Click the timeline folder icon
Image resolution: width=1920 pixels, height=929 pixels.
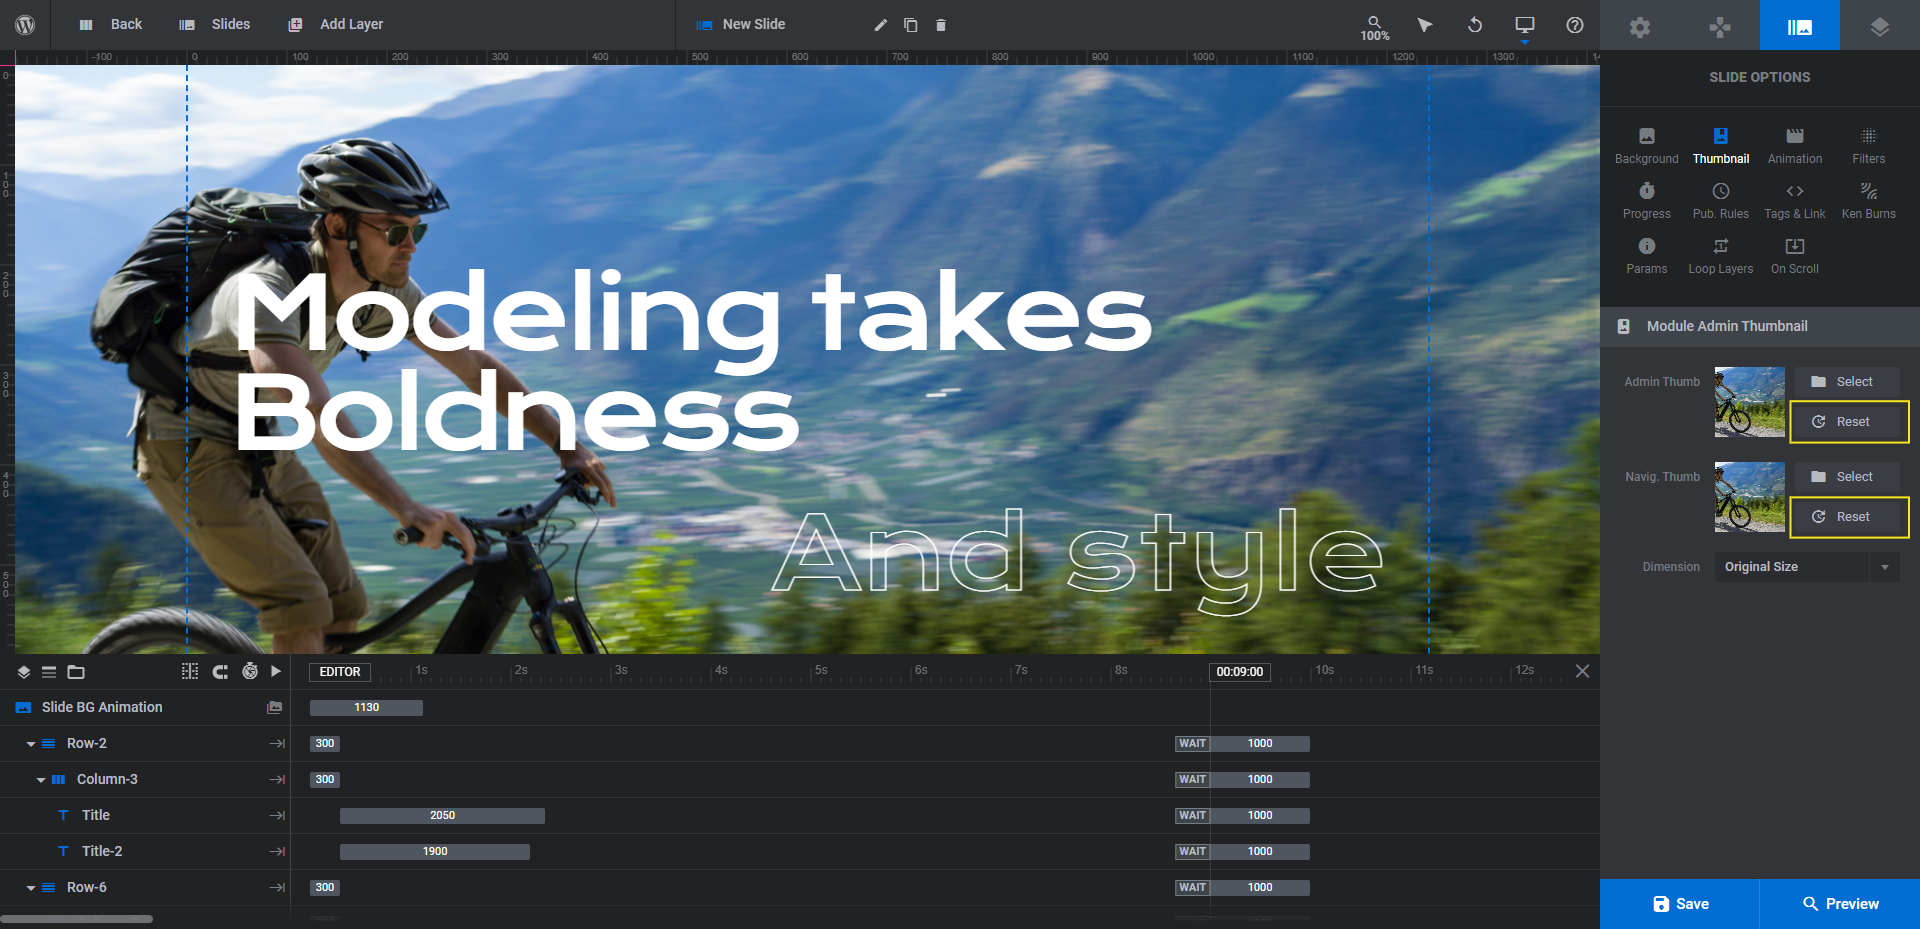76,672
